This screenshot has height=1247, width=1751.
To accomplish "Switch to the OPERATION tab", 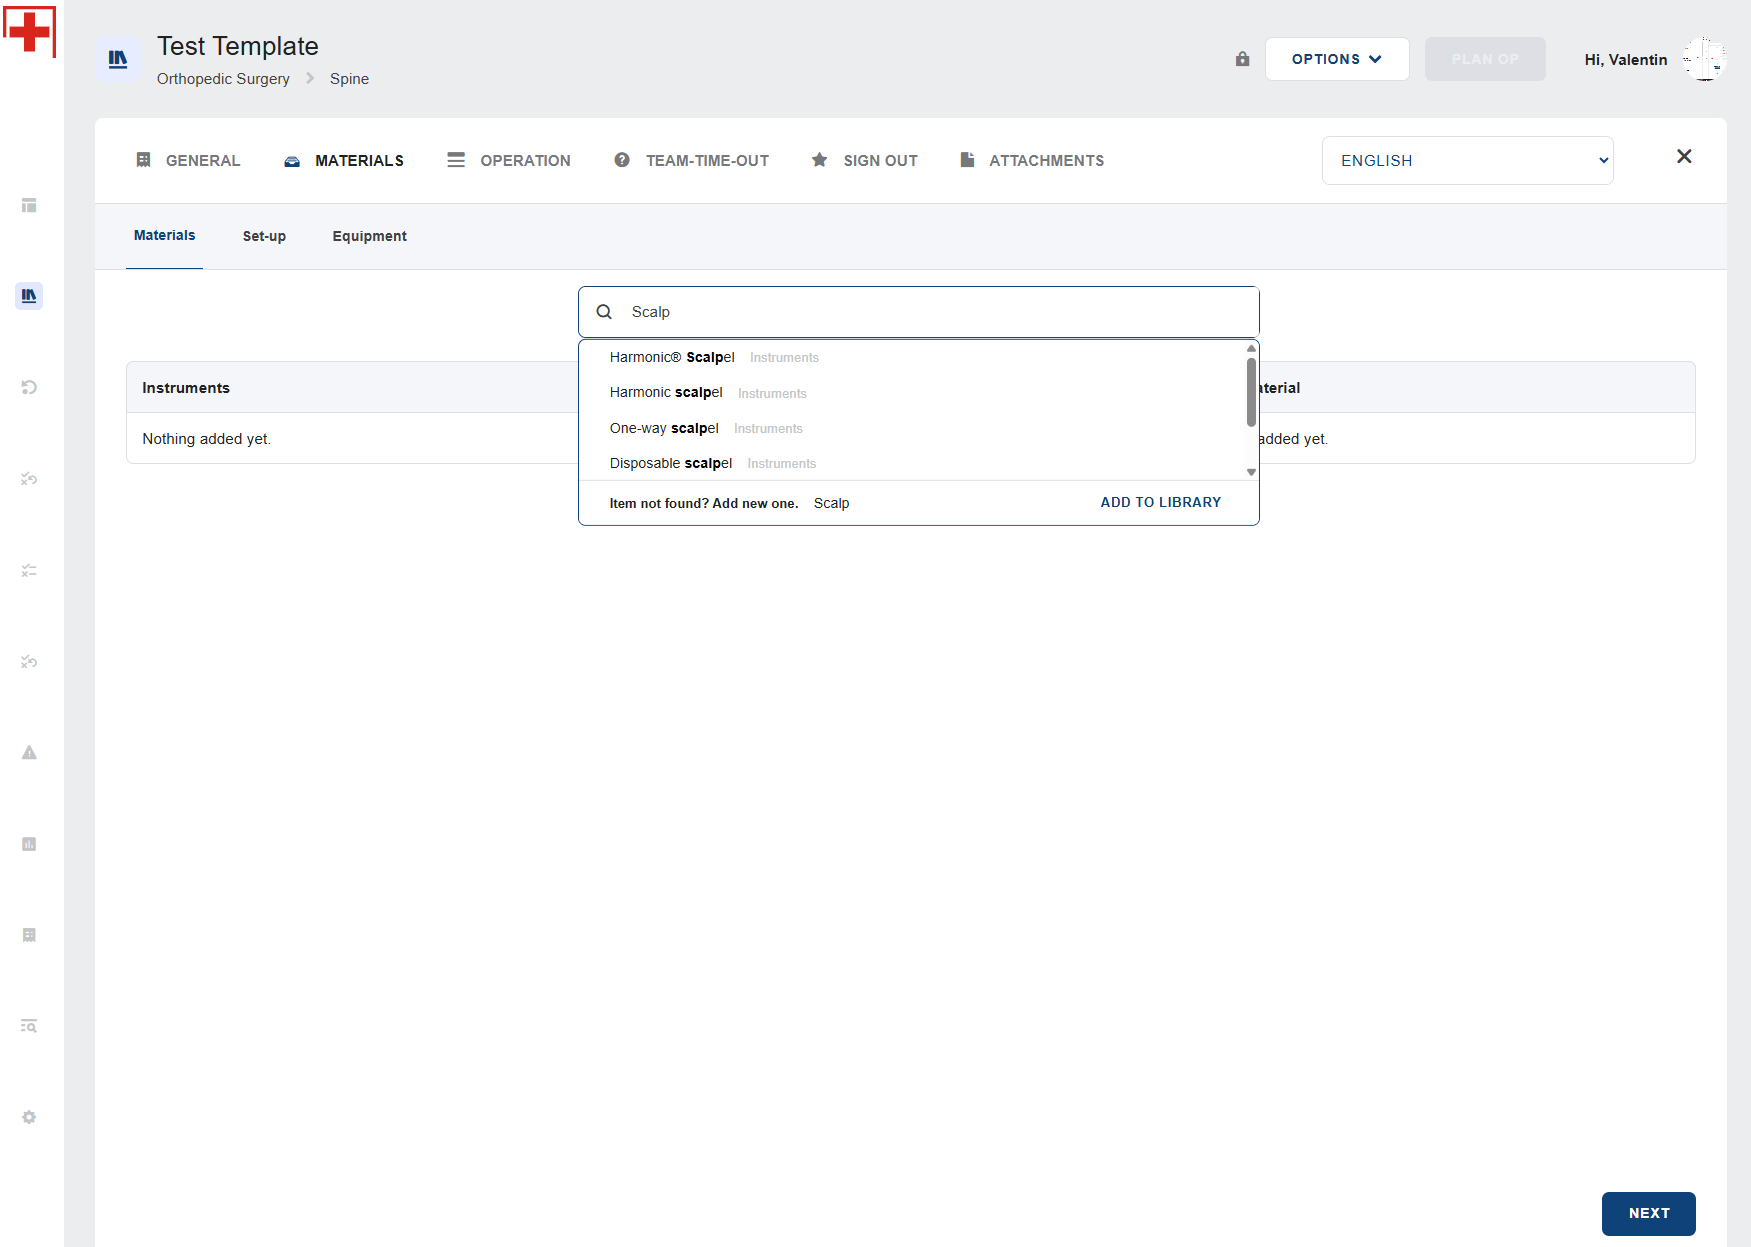I will click(509, 161).
